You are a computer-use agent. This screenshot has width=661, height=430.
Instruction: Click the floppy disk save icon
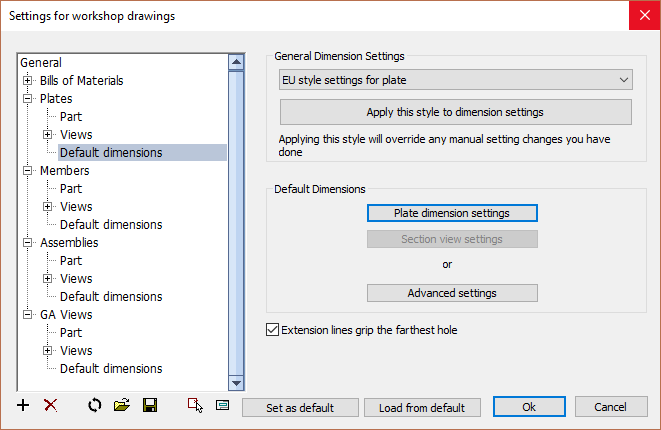[150, 406]
